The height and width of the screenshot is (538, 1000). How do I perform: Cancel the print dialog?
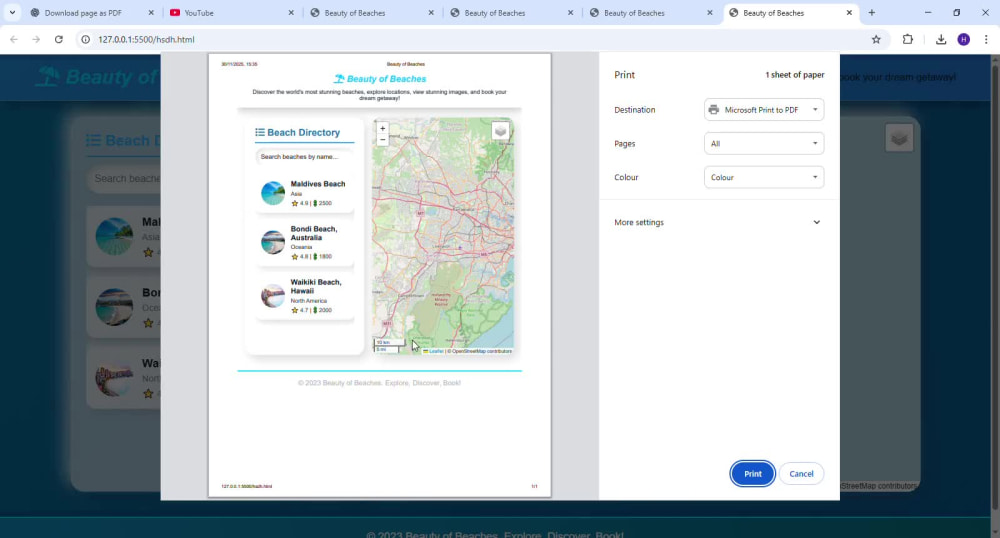coord(801,474)
